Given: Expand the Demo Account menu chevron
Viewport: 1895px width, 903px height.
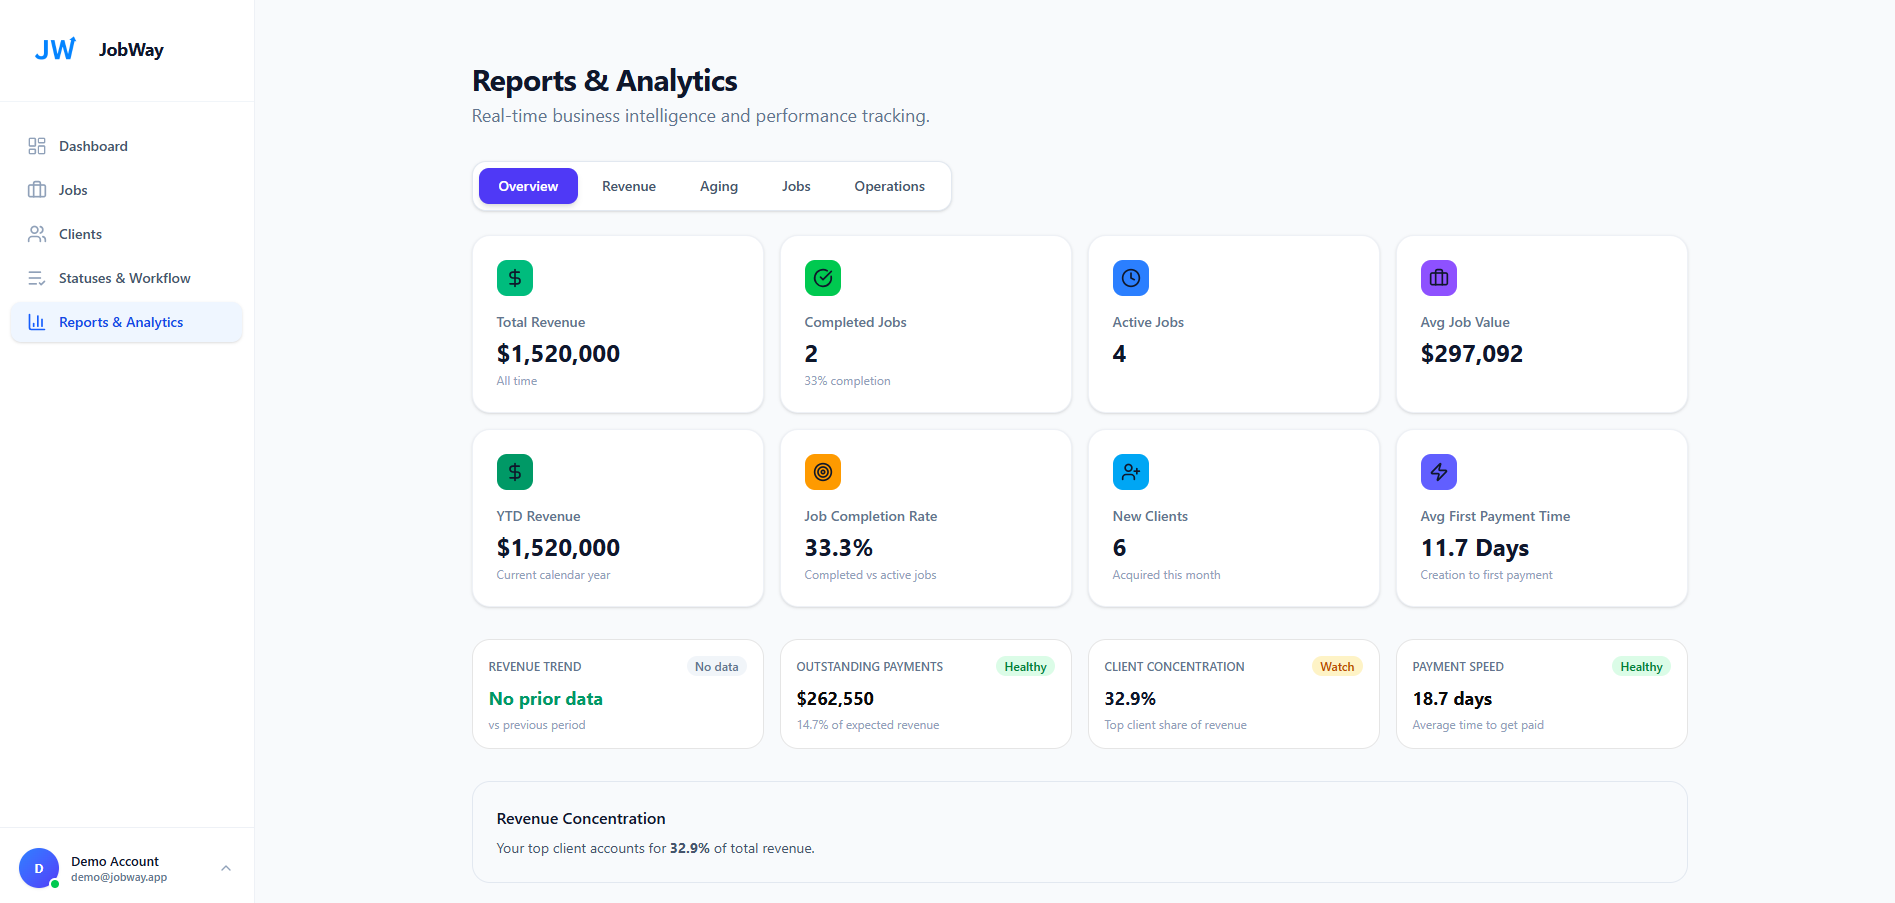Looking at the screenshot, I should point(226,868).
